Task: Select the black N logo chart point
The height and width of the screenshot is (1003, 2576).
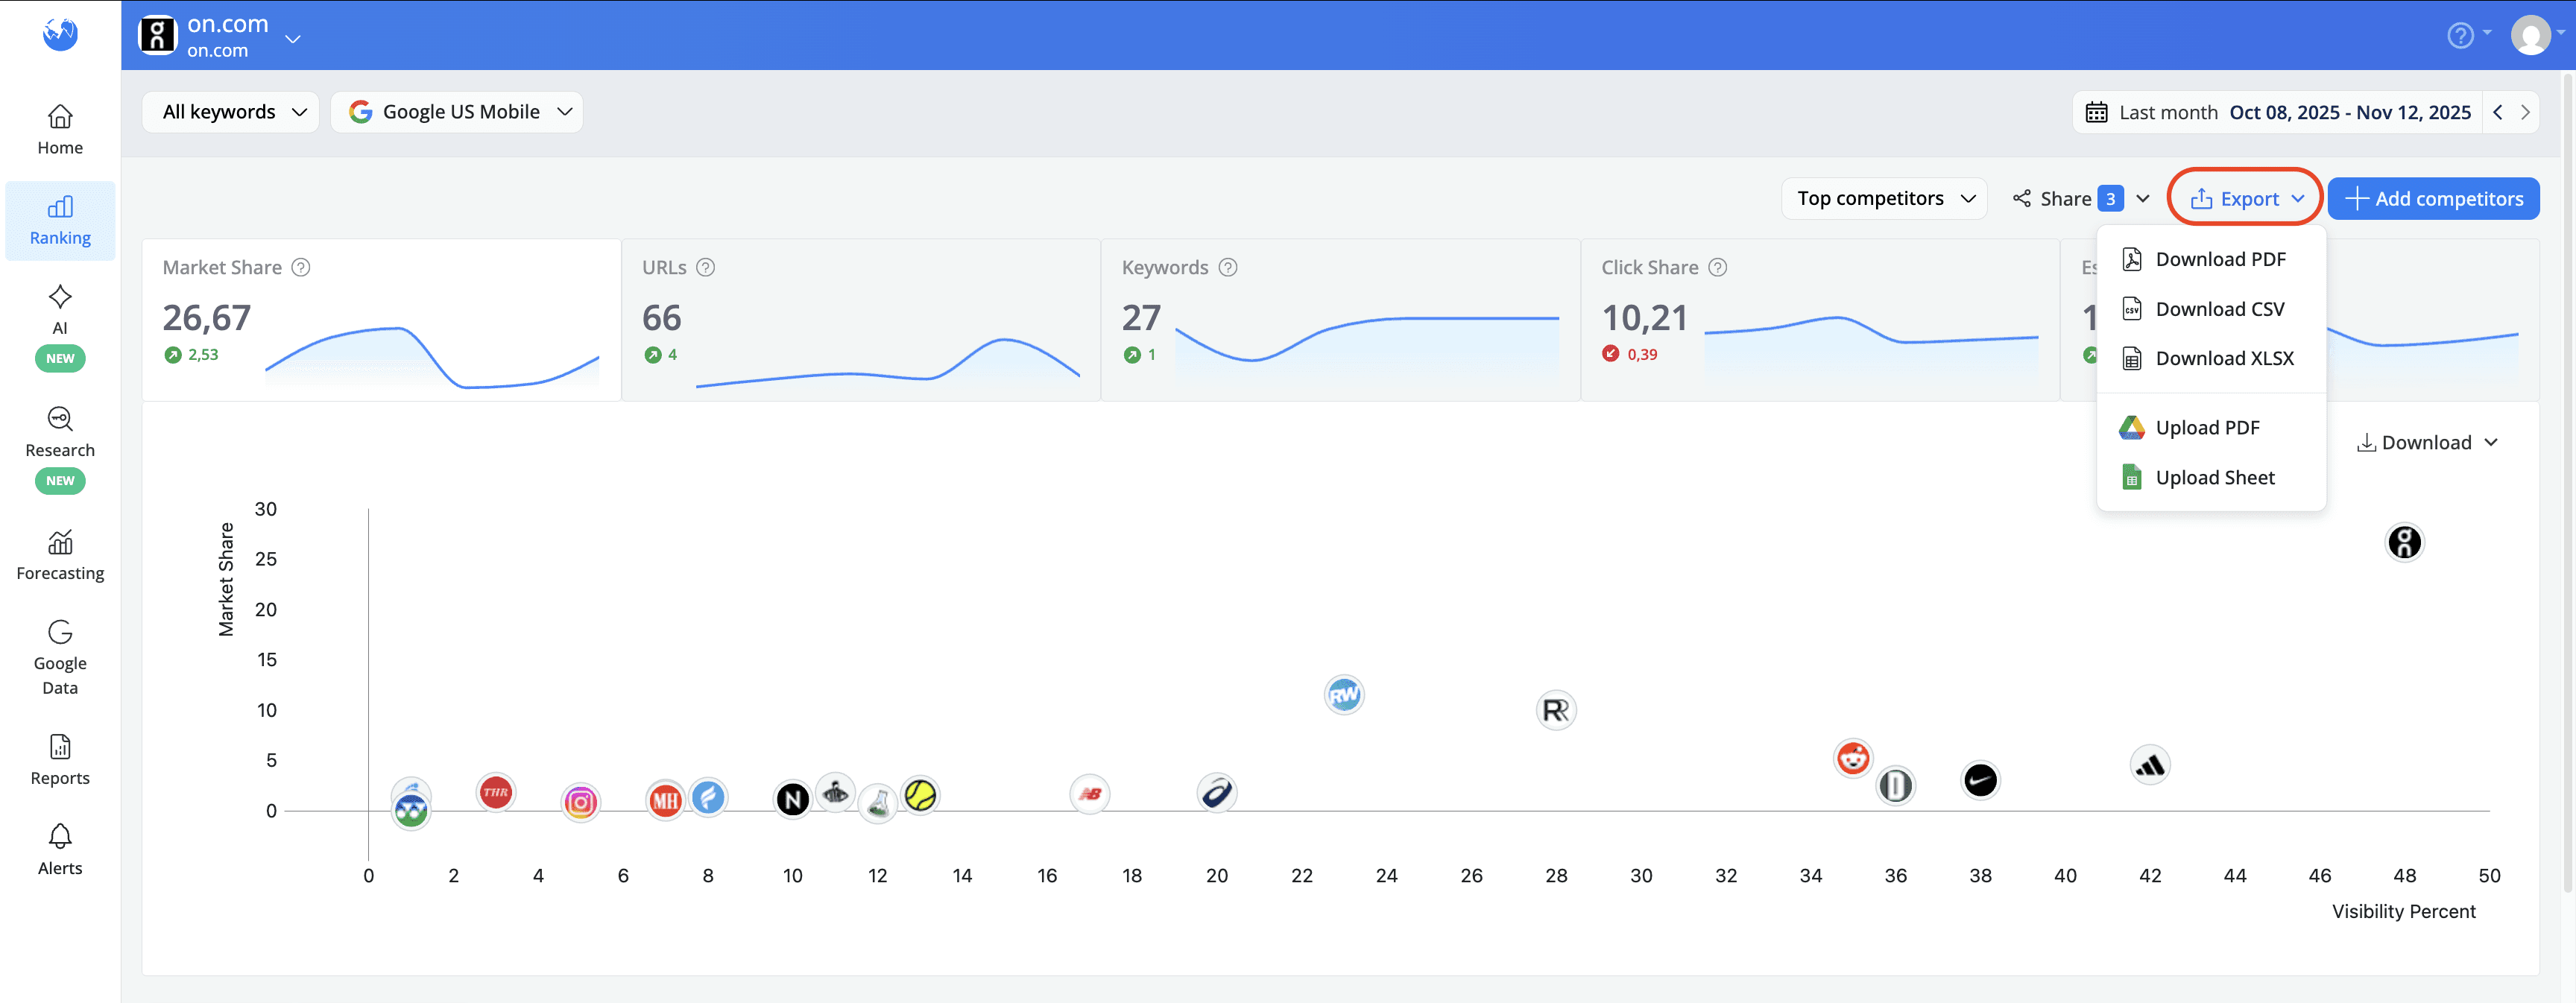Action: tap(792, 799)
